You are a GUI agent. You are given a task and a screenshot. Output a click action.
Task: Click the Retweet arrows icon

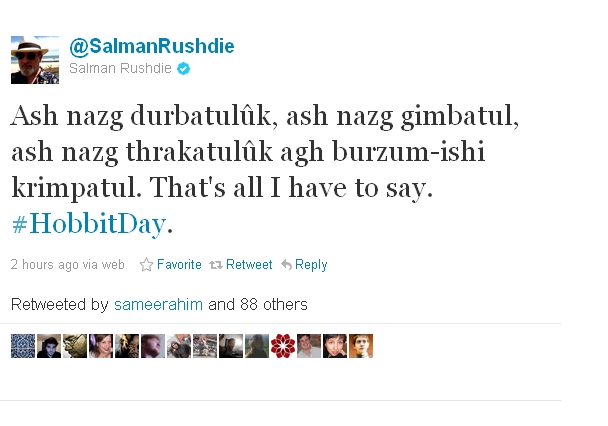click(x=216, y=265)
